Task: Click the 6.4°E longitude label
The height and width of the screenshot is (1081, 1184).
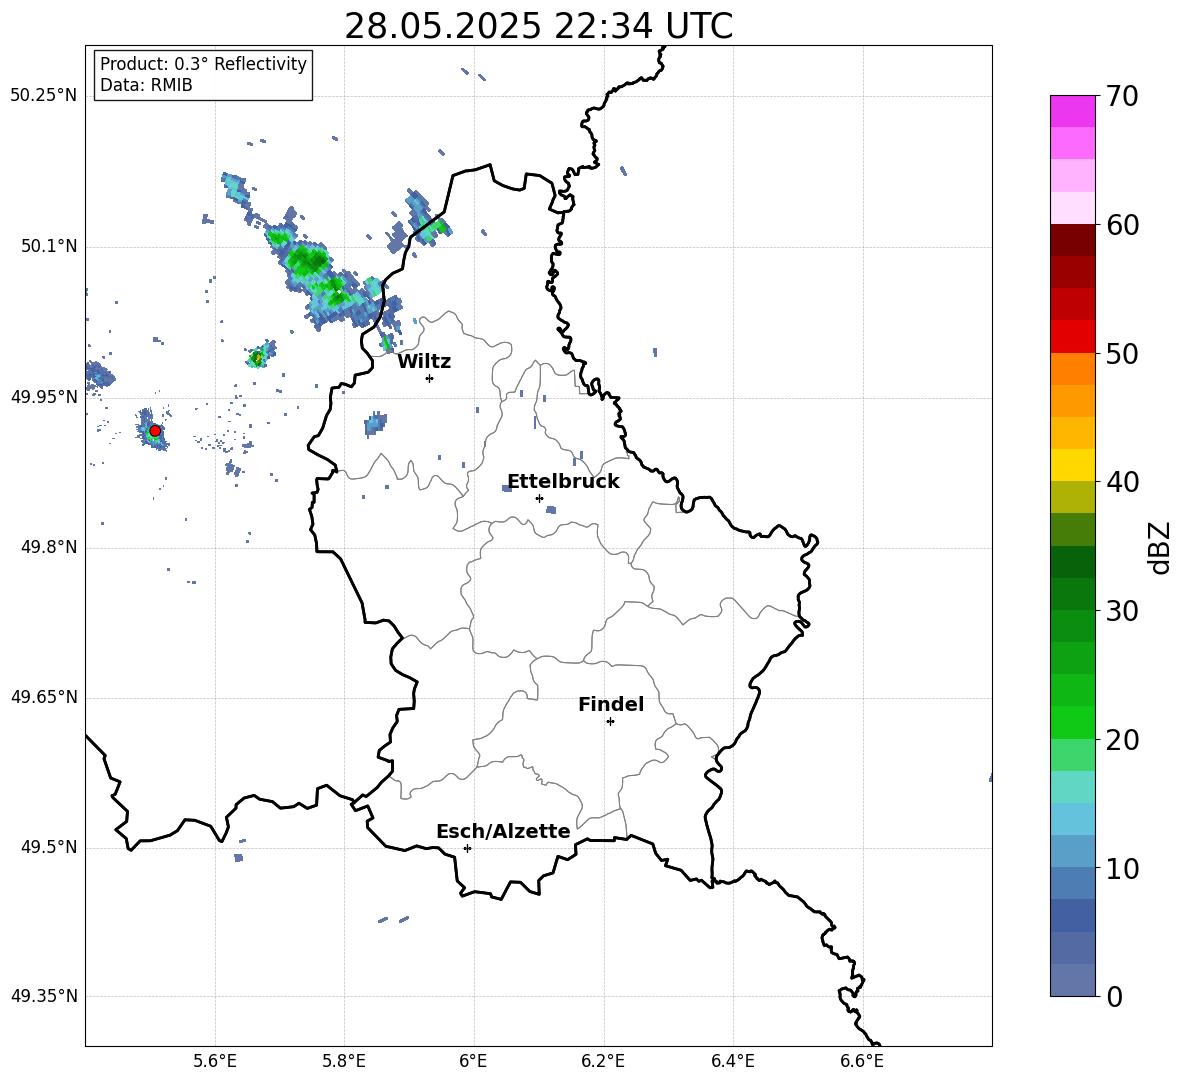Action: point(732,1061)
